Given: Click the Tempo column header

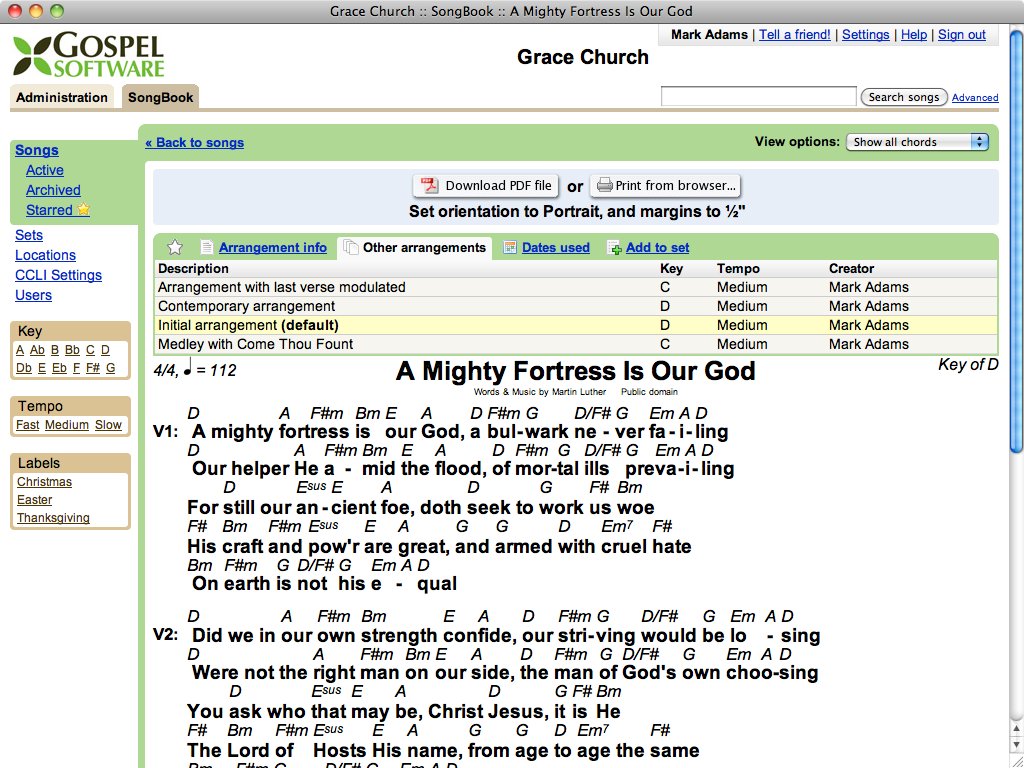Looking at the screenshot, I should [738, 268].
